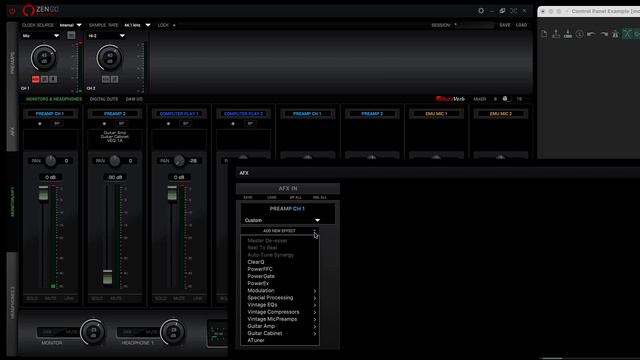This screenshot has height=360, width=640.
Task: Switch to the Digital Outs tab
Action: pyautogui.click(x=104, y=99)
